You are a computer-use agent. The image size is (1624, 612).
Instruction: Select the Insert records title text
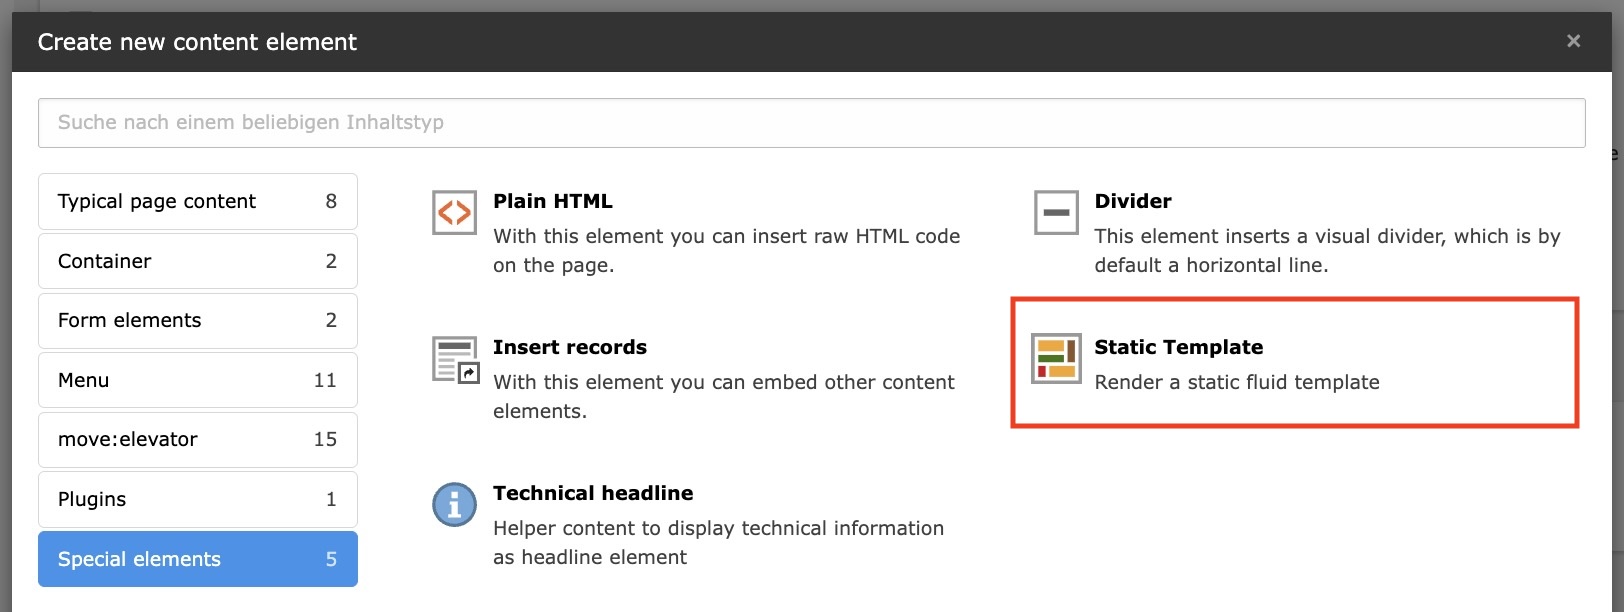click(569, 347)
